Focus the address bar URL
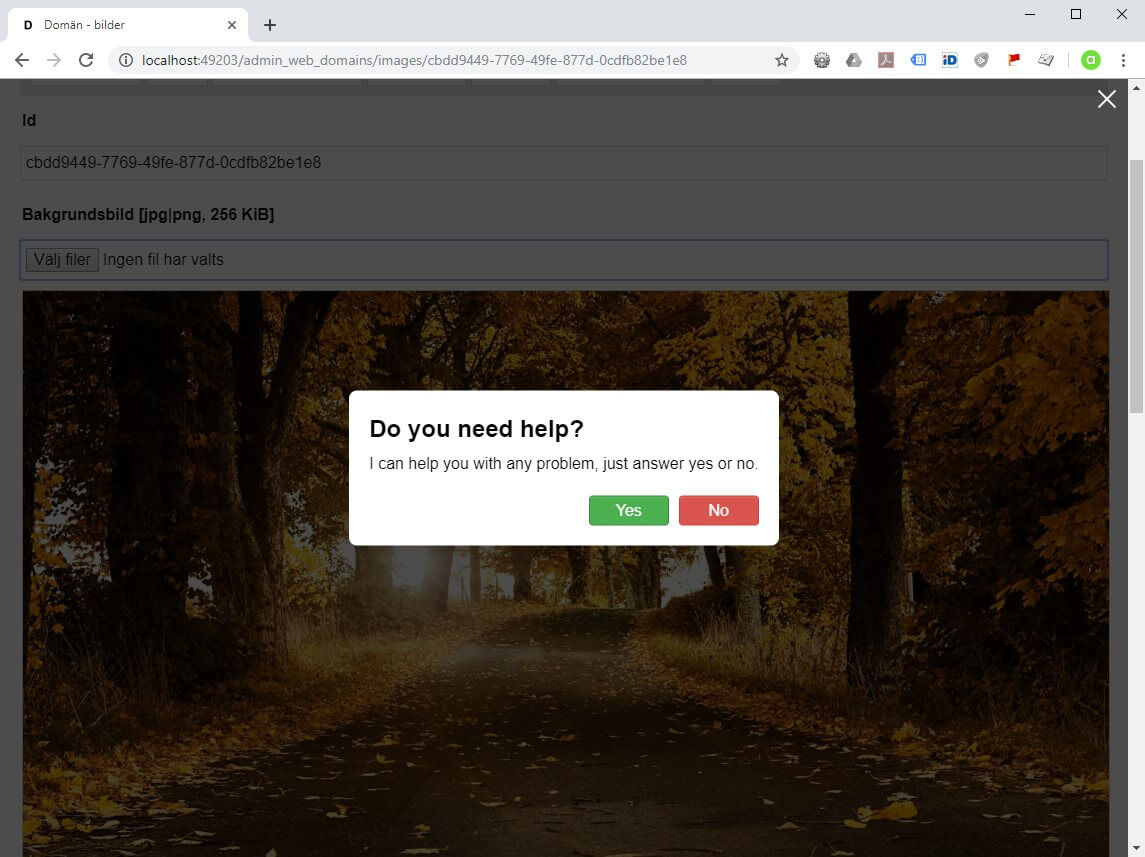The height and width of the screenshot is (857, 1145). pos(414,60)
